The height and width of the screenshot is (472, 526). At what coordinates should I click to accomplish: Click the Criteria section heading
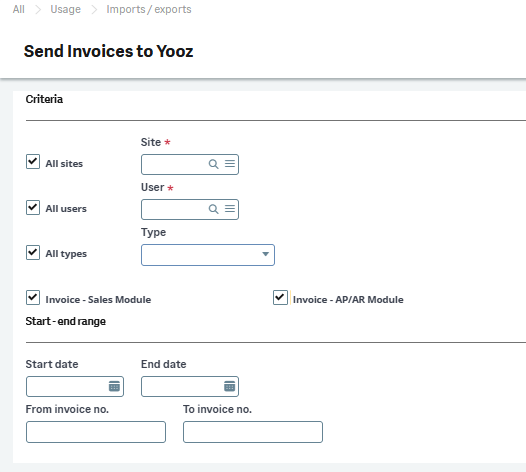pyautogui.click(x=44, y=99)
